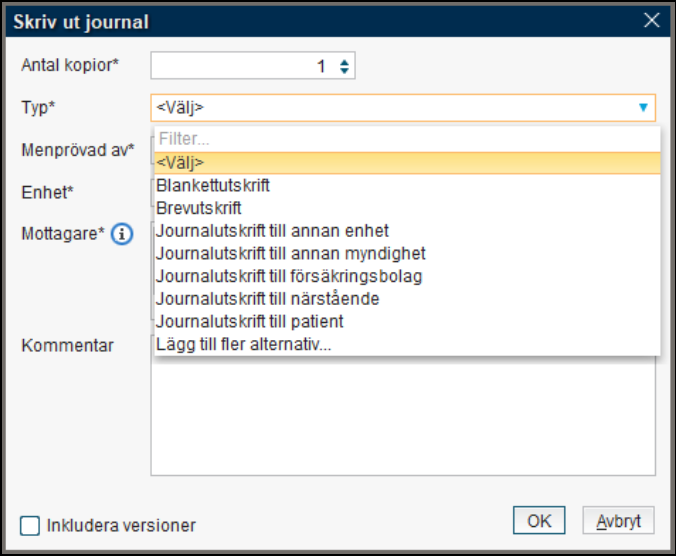Close the Skriv ut journal dialog
The image size is (677, 556).
coord(652,19)
